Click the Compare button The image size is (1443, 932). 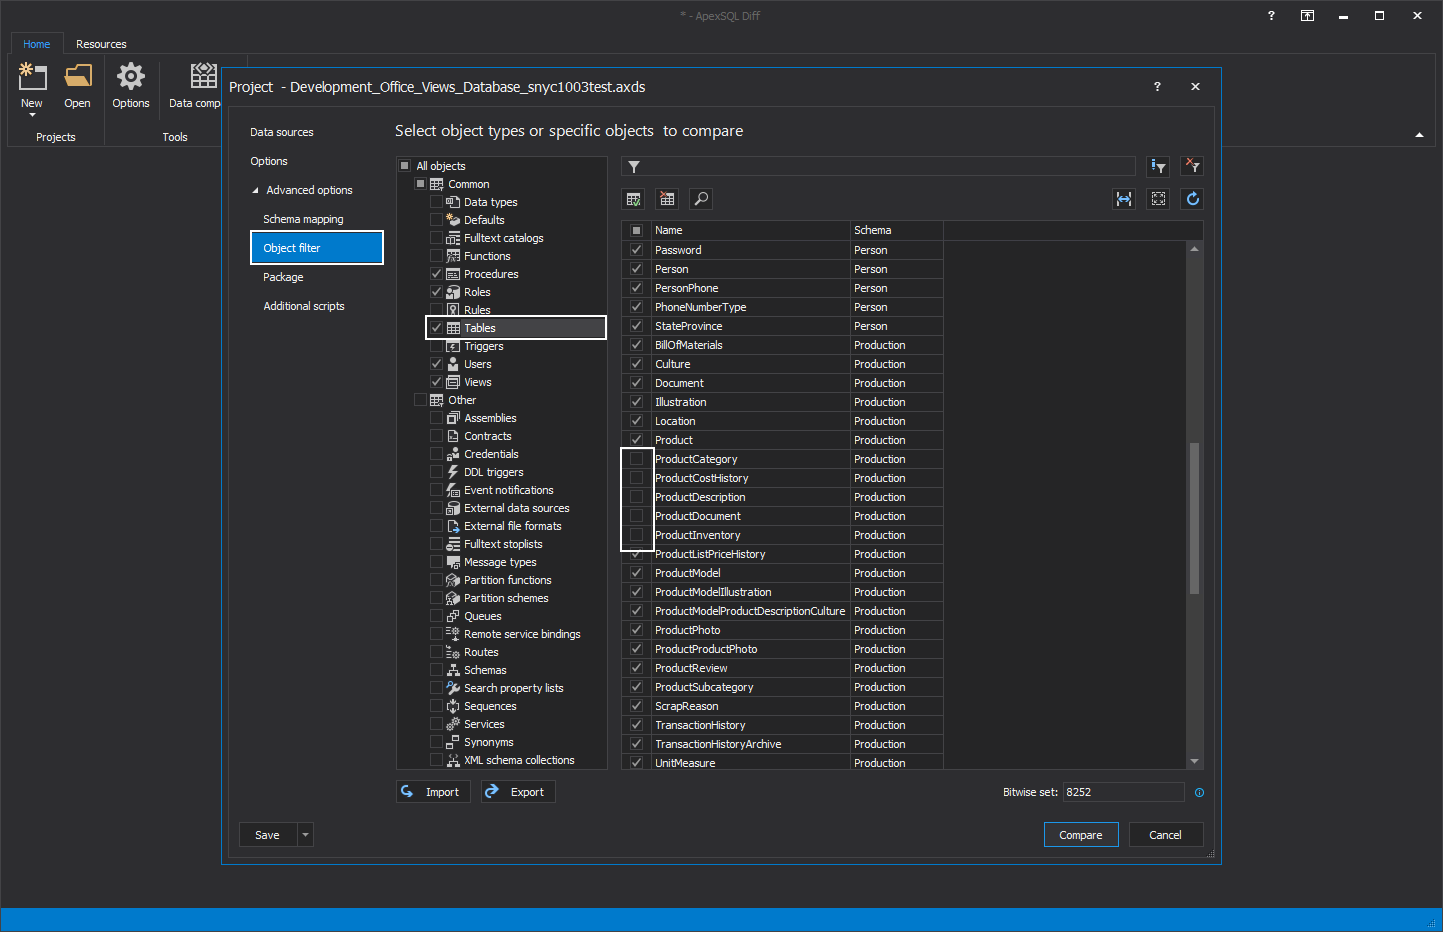(1081, 835)
